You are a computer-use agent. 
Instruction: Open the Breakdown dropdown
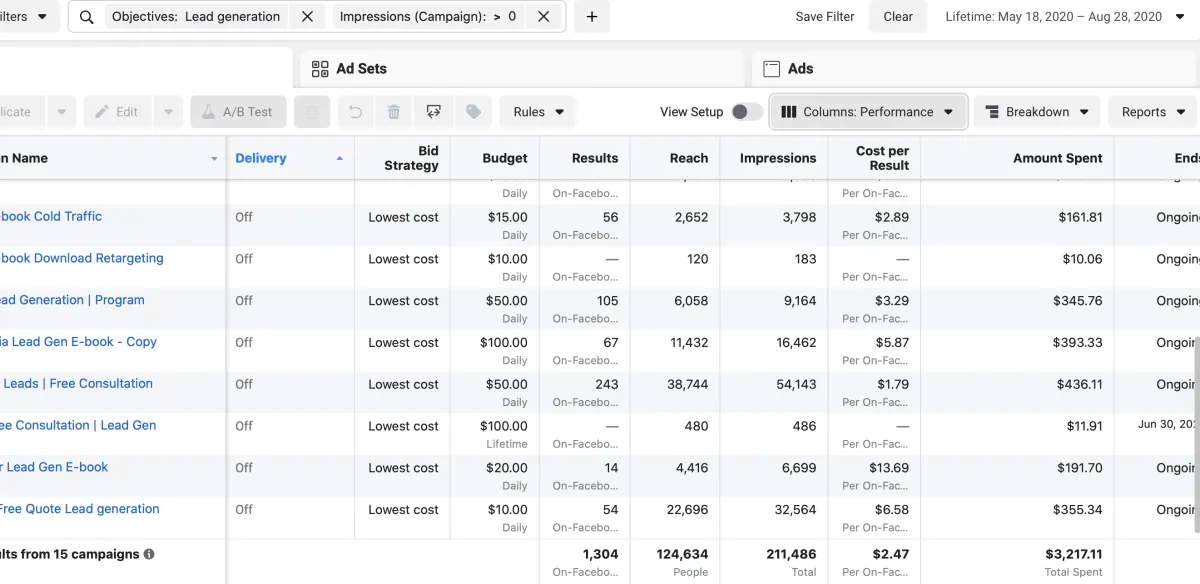1037,112
